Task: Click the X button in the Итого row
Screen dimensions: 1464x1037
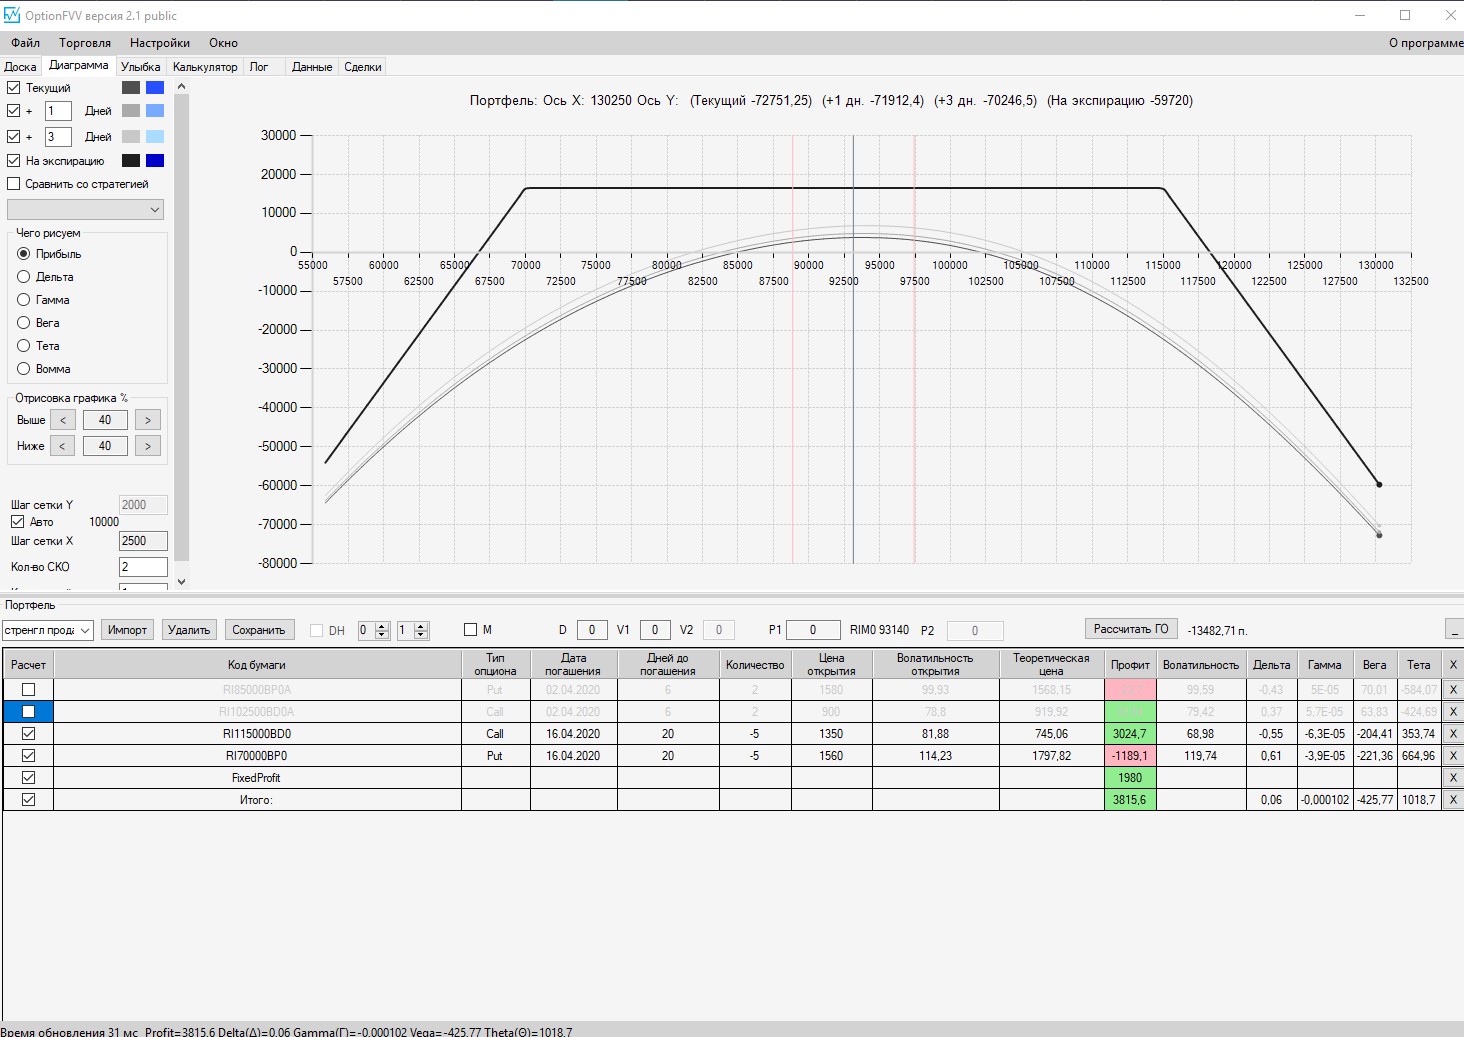Action: point(1453,800)
